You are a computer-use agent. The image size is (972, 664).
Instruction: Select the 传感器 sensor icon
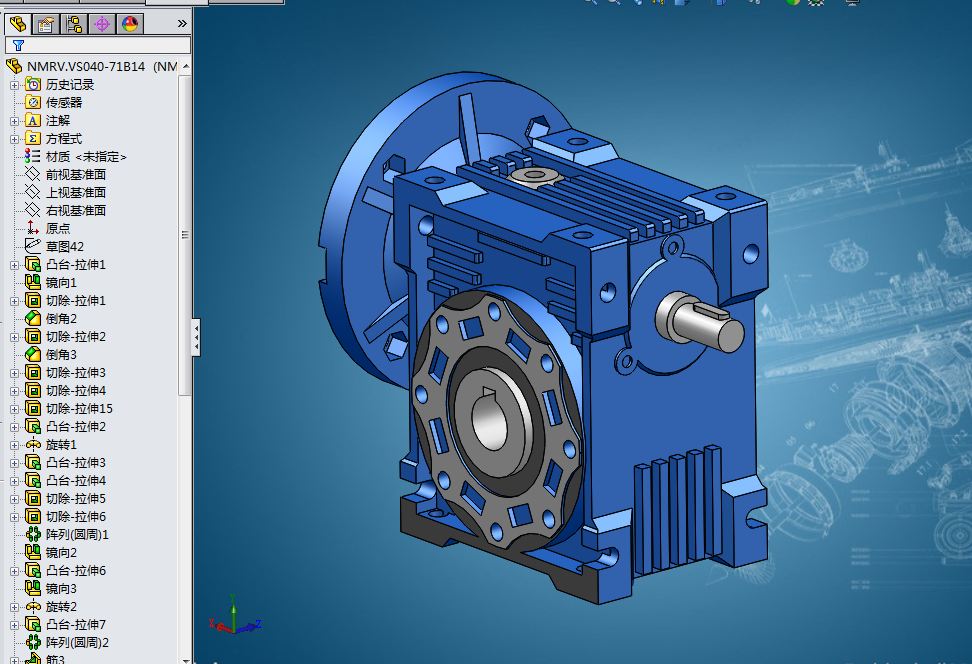click(x=33, y=102)
